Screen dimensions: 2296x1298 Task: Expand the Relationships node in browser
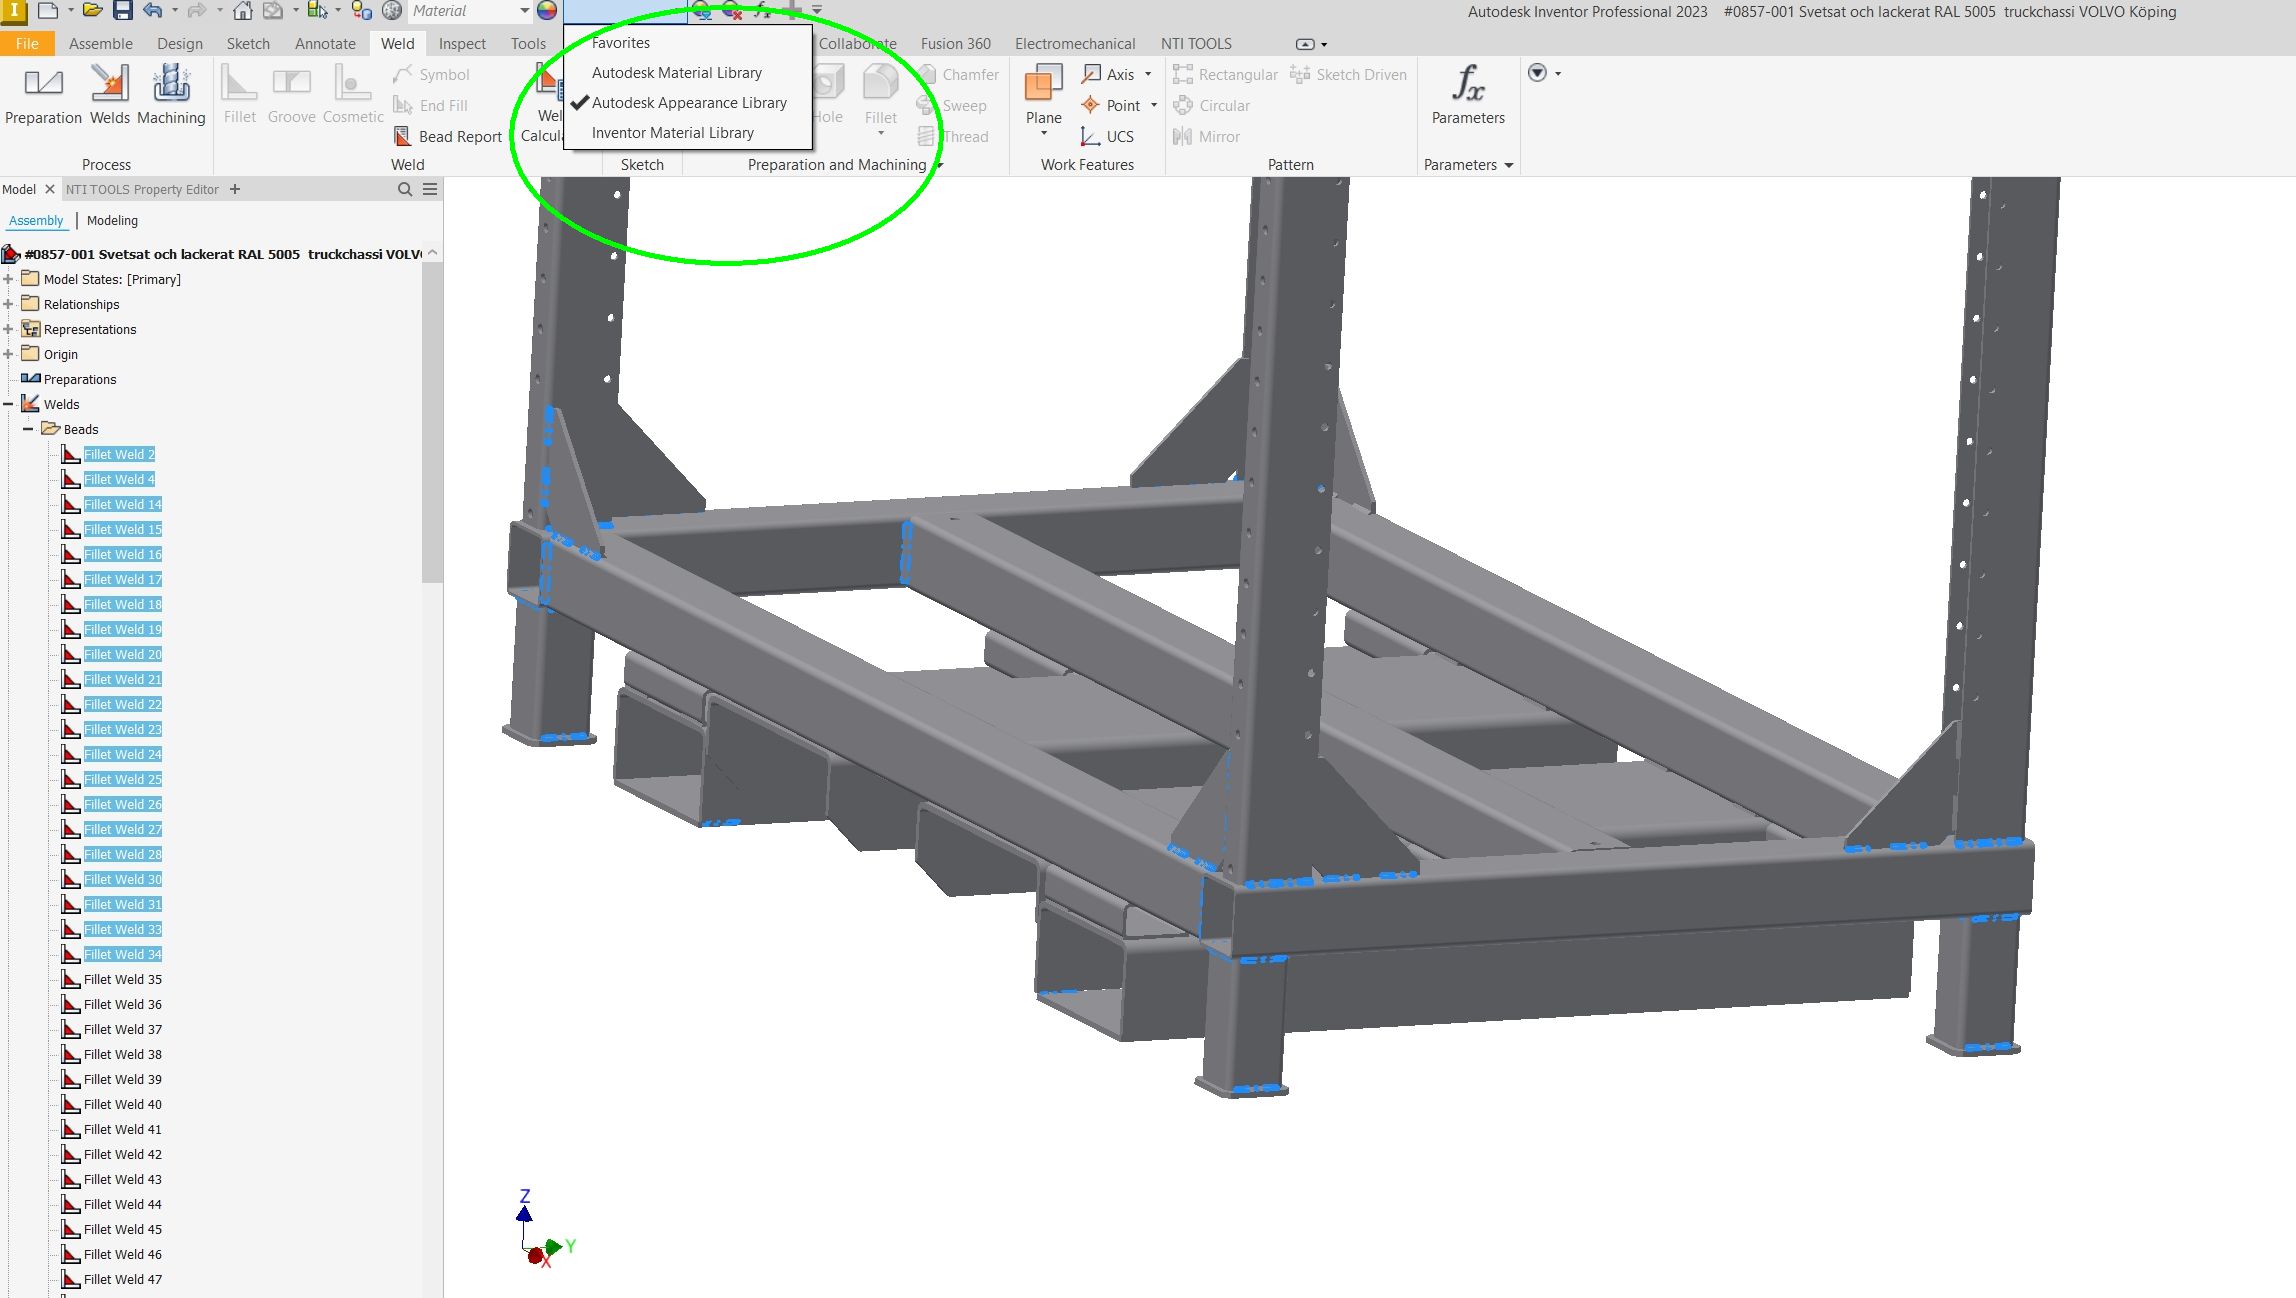click(10, 304)
